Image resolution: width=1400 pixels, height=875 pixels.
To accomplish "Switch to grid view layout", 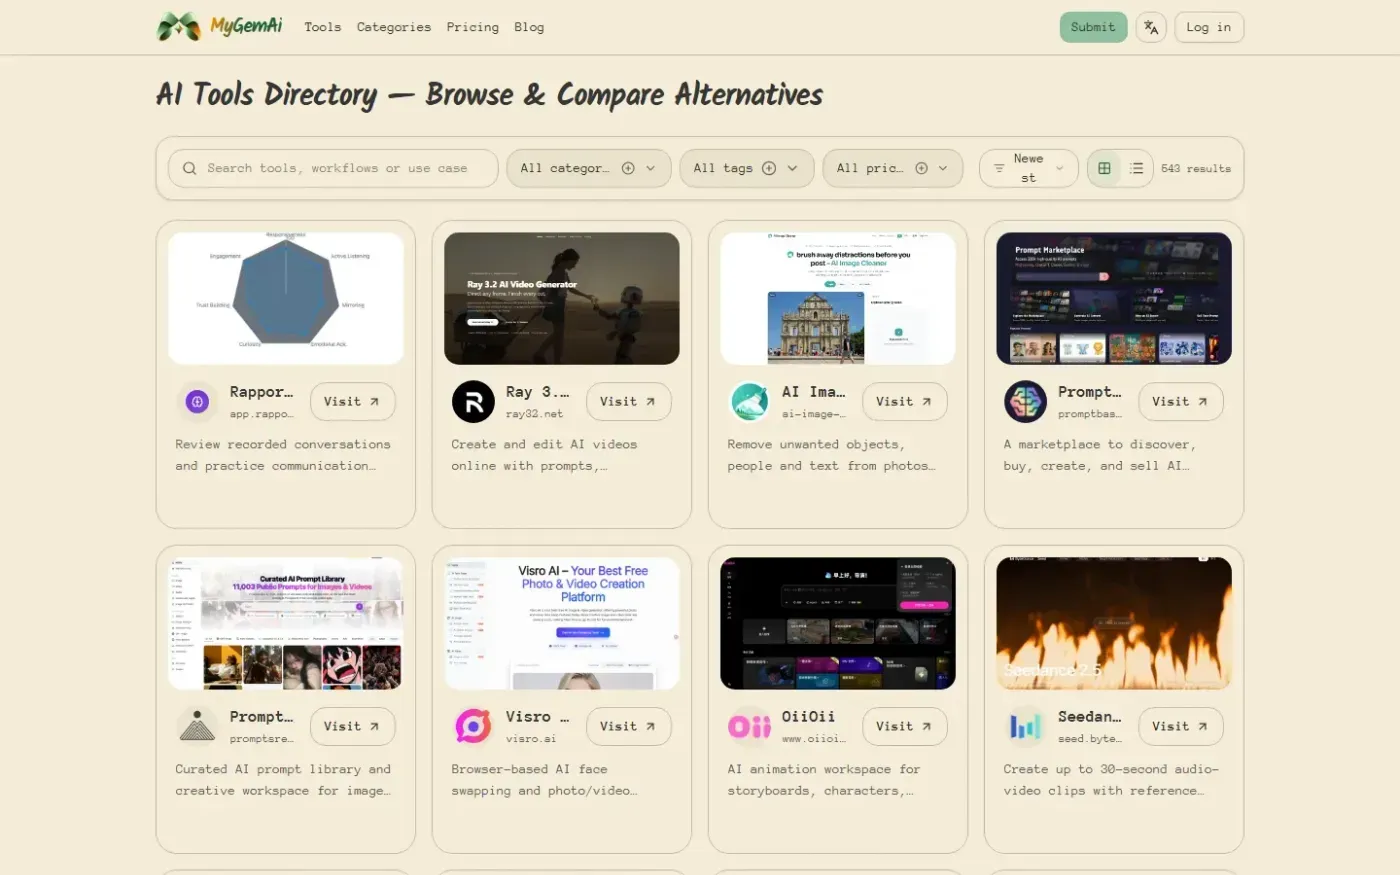I will coord(1104,168).
